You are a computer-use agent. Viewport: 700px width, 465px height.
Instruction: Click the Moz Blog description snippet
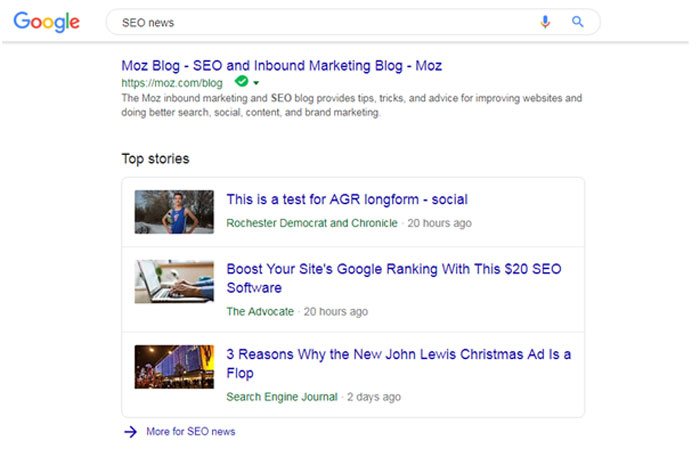click(x=351, y=105)
